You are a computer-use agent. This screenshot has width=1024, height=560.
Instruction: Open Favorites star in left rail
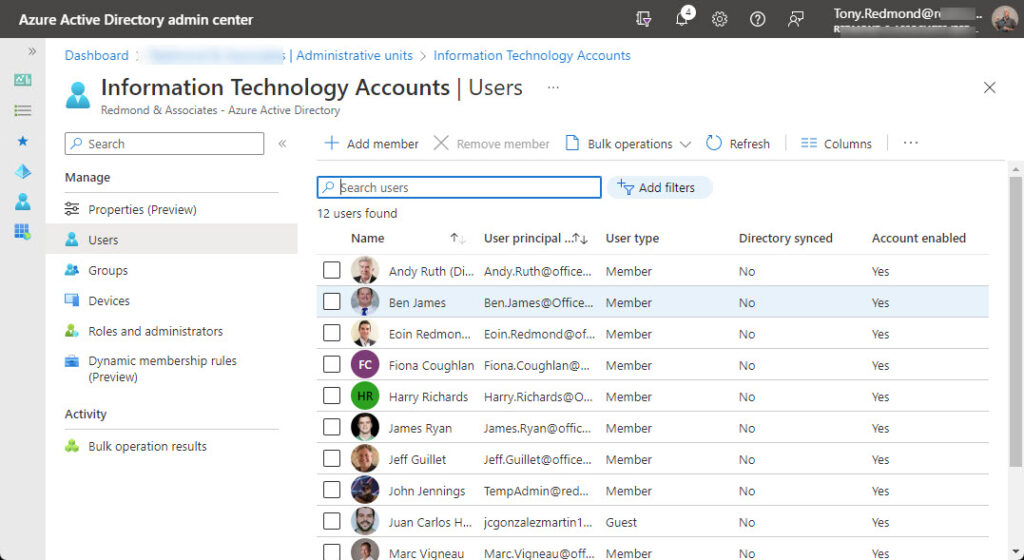pyautogui.click(x=23, y=141)
